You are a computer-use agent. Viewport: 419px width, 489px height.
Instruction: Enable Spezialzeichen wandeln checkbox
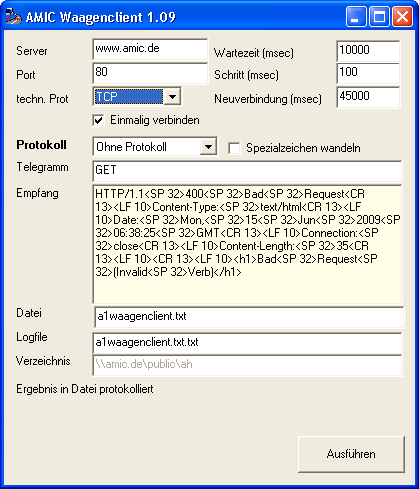coord(234,148)
